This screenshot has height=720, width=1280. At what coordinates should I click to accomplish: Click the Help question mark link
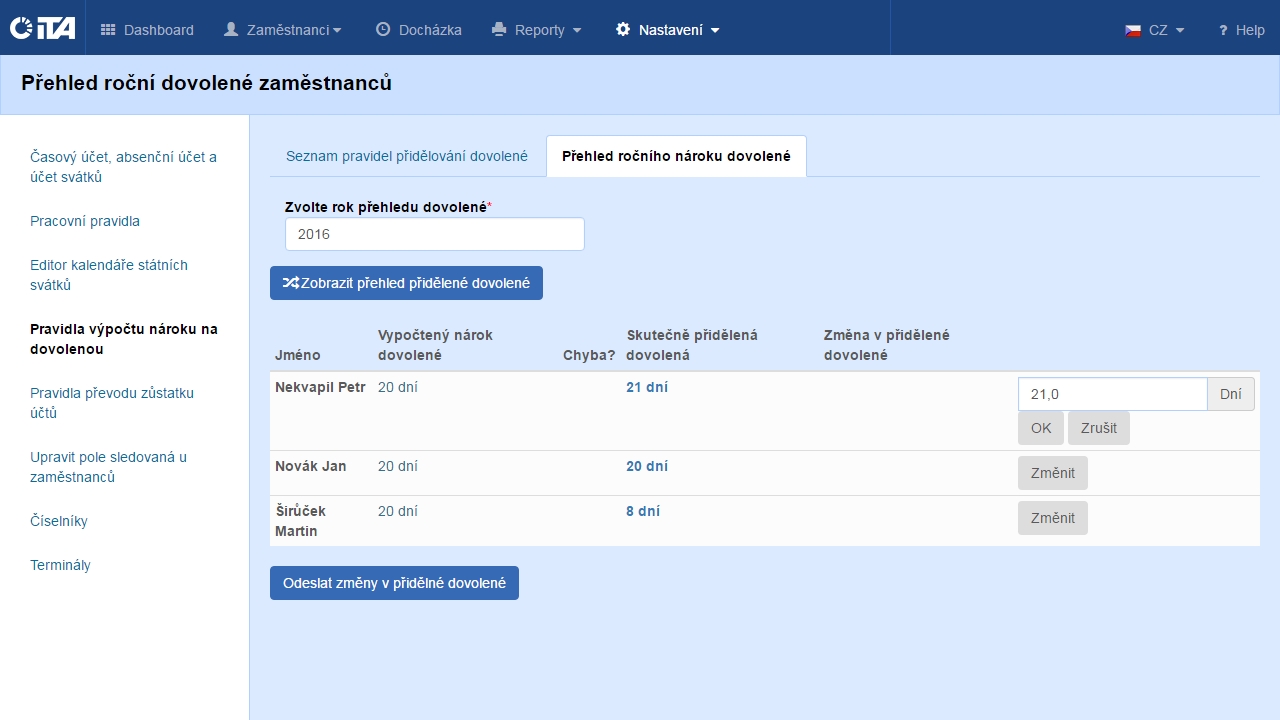click(1241, 30)
